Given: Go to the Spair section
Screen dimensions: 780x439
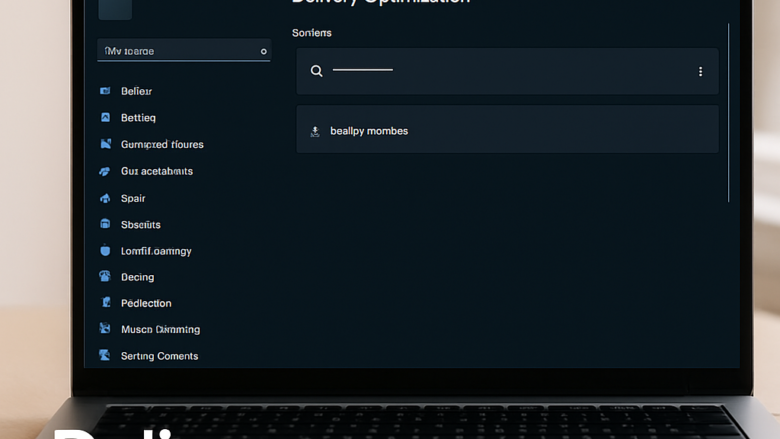Looking at the screenshot, I should point(133,198).
